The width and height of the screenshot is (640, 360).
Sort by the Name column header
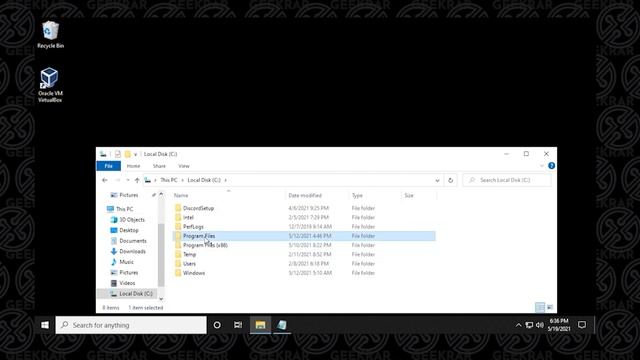(229, 196)
